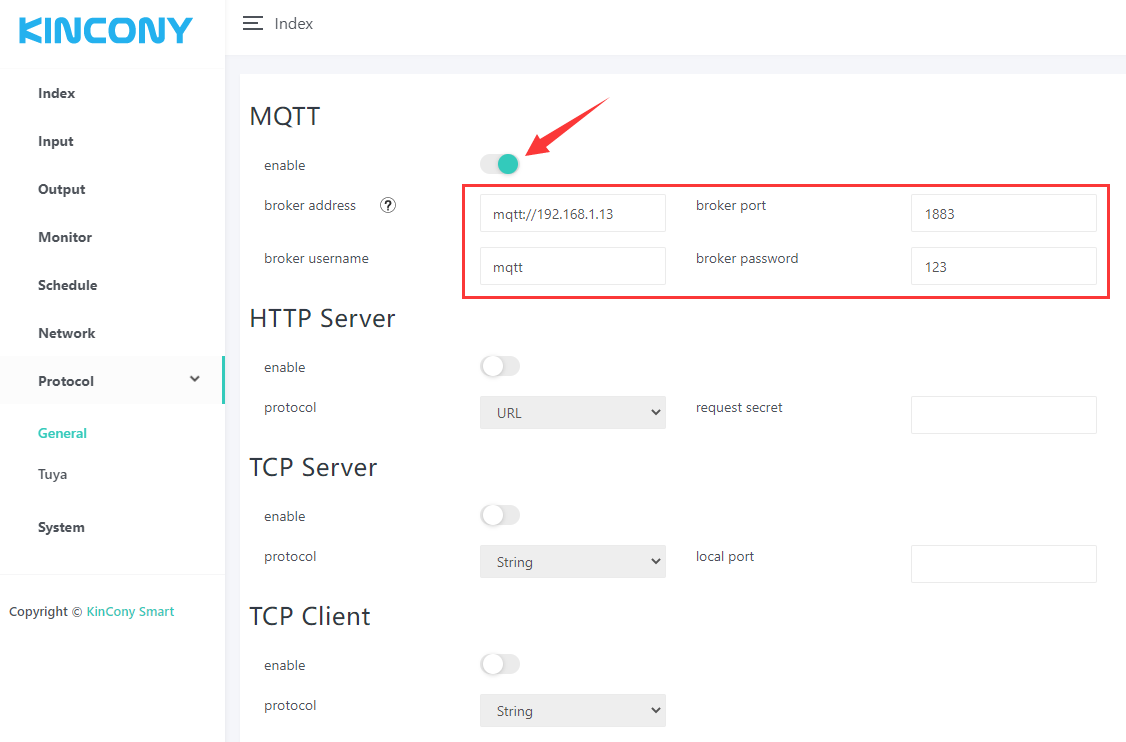Open the System menu item
Screen dimensions: 1126x742
pyautogui.click(x=61, y=527)
